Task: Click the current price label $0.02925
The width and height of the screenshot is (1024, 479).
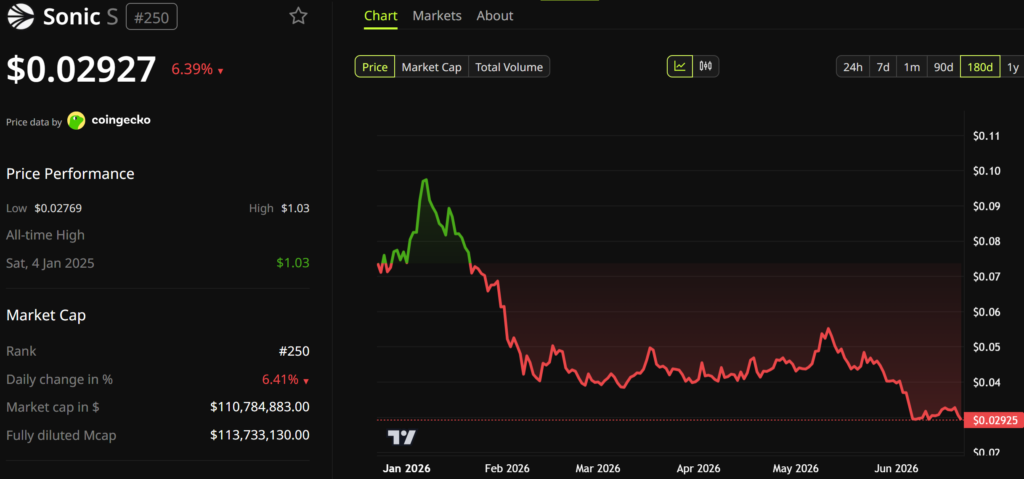Action: pos(995,420)
